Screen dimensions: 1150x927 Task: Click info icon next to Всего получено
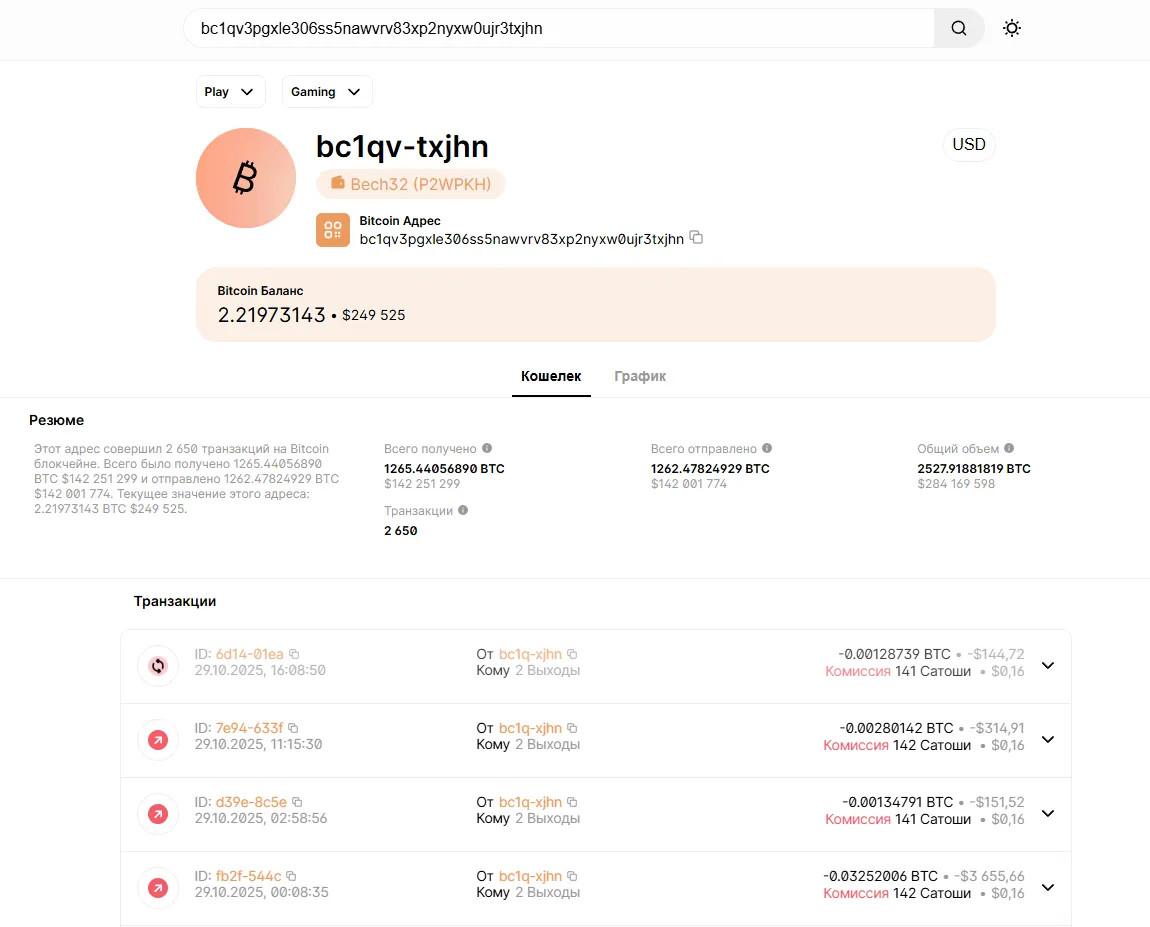point(487,448)
